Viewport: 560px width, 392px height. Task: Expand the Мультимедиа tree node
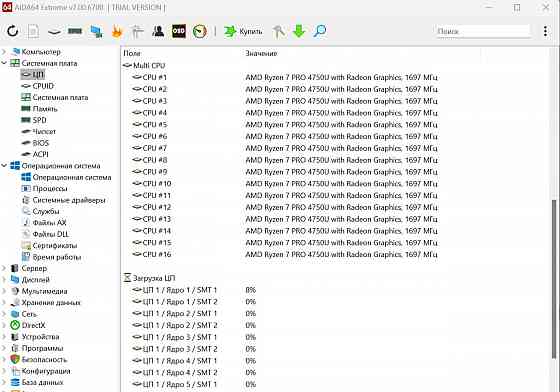(4, 291)
